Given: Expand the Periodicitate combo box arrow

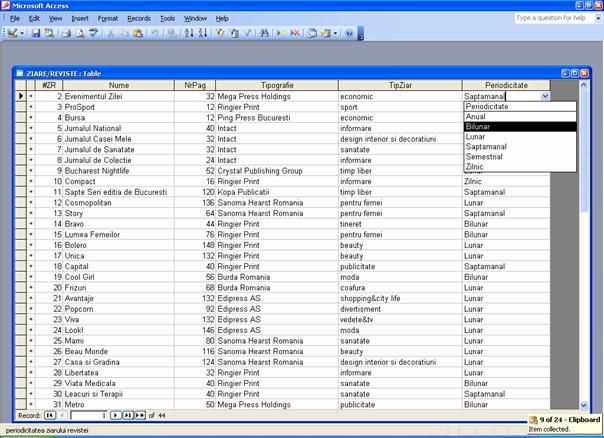Looking at the screenshot, I should tap(545, 96).
